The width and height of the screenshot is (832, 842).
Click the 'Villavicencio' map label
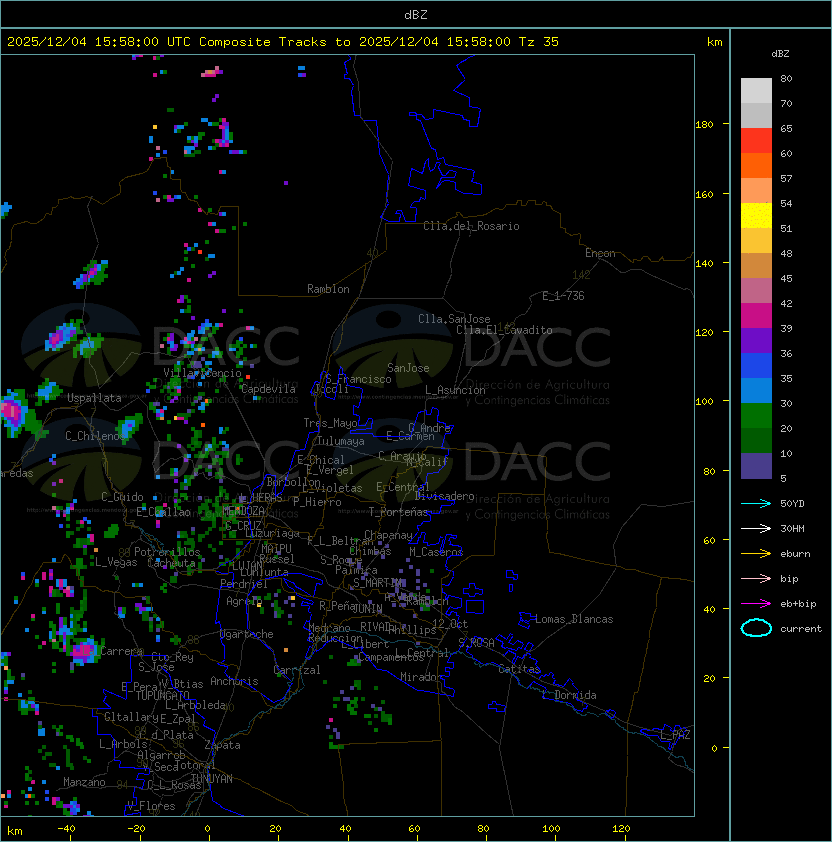click(x=202, y=373)
